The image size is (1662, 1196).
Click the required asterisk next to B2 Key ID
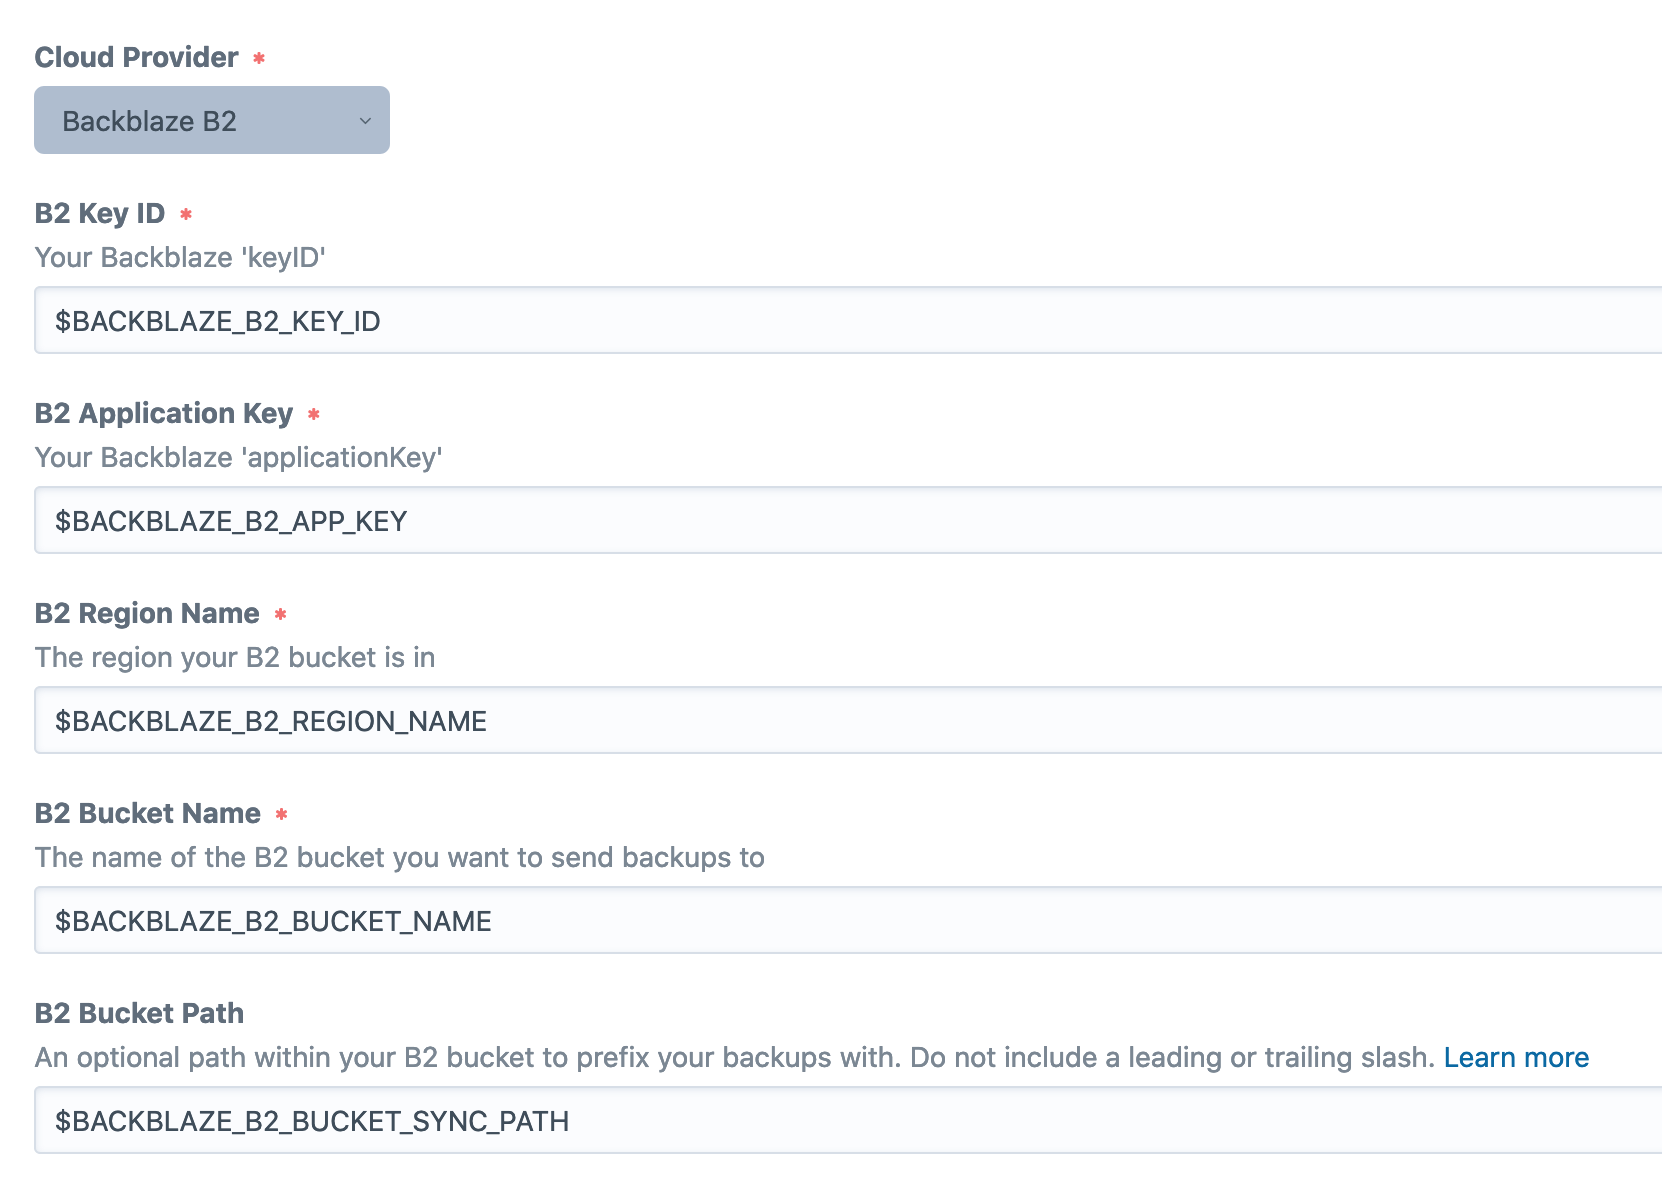[186, 214]
